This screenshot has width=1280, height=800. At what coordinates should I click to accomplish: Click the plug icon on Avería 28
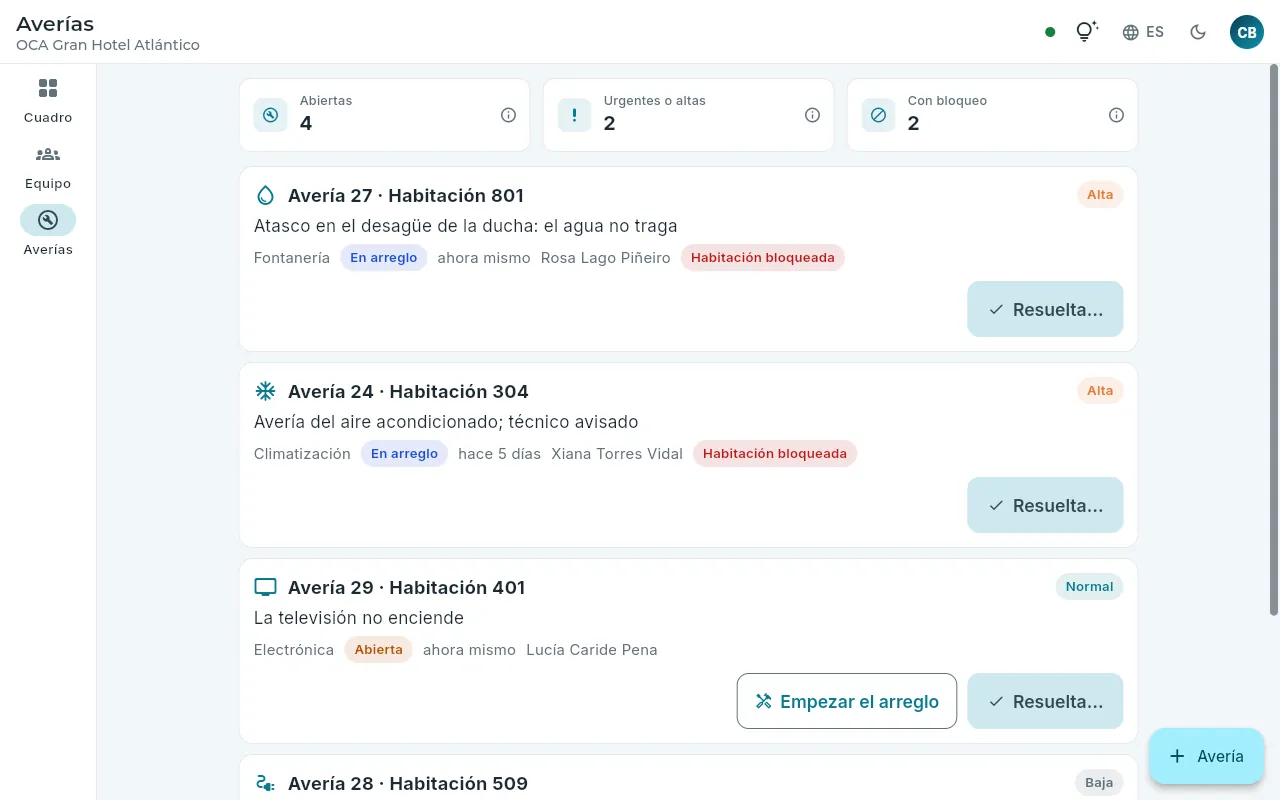[x=265, y=783]
